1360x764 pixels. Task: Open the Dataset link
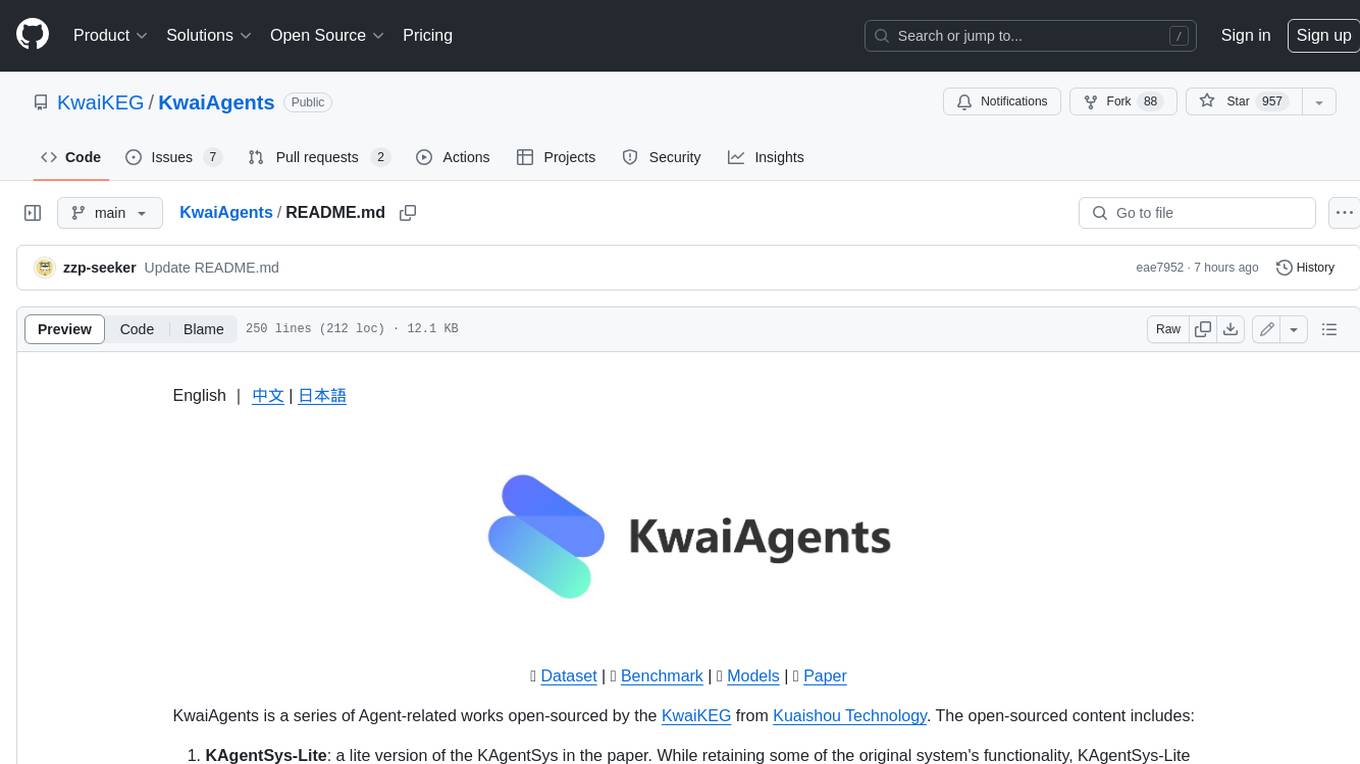tap(568, 676)
